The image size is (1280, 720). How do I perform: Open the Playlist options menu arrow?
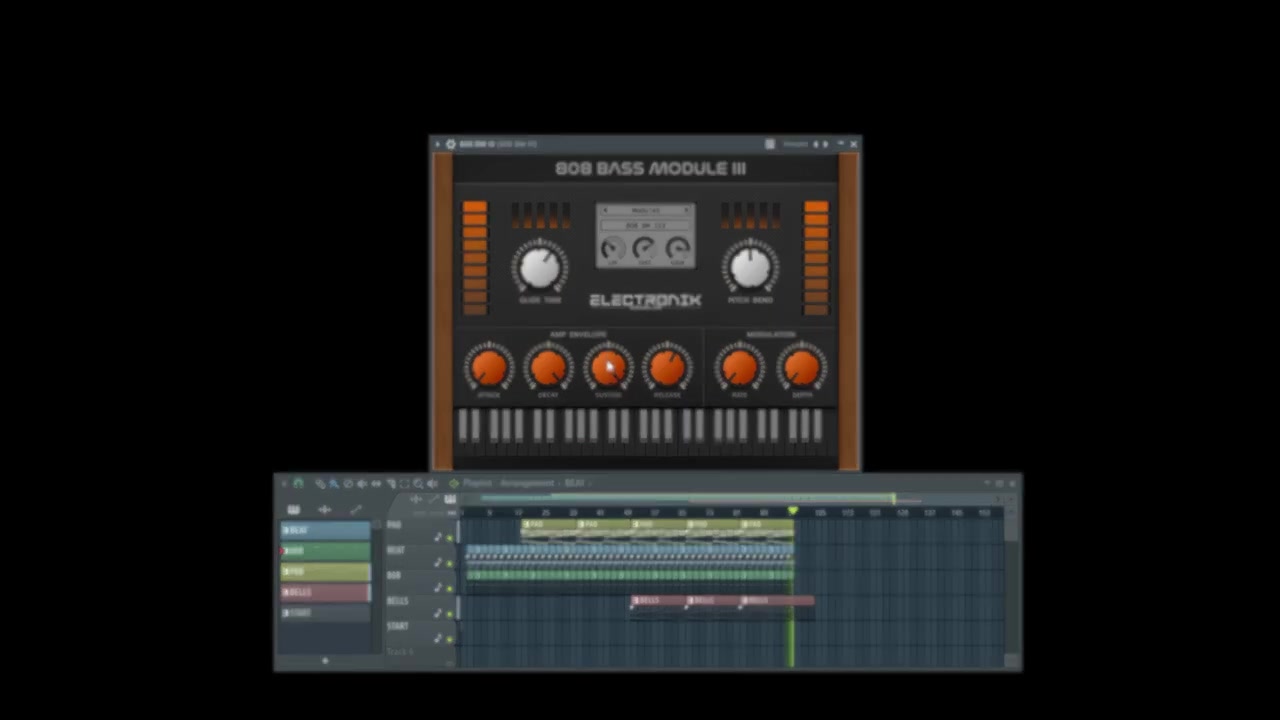tap(284, 484)
